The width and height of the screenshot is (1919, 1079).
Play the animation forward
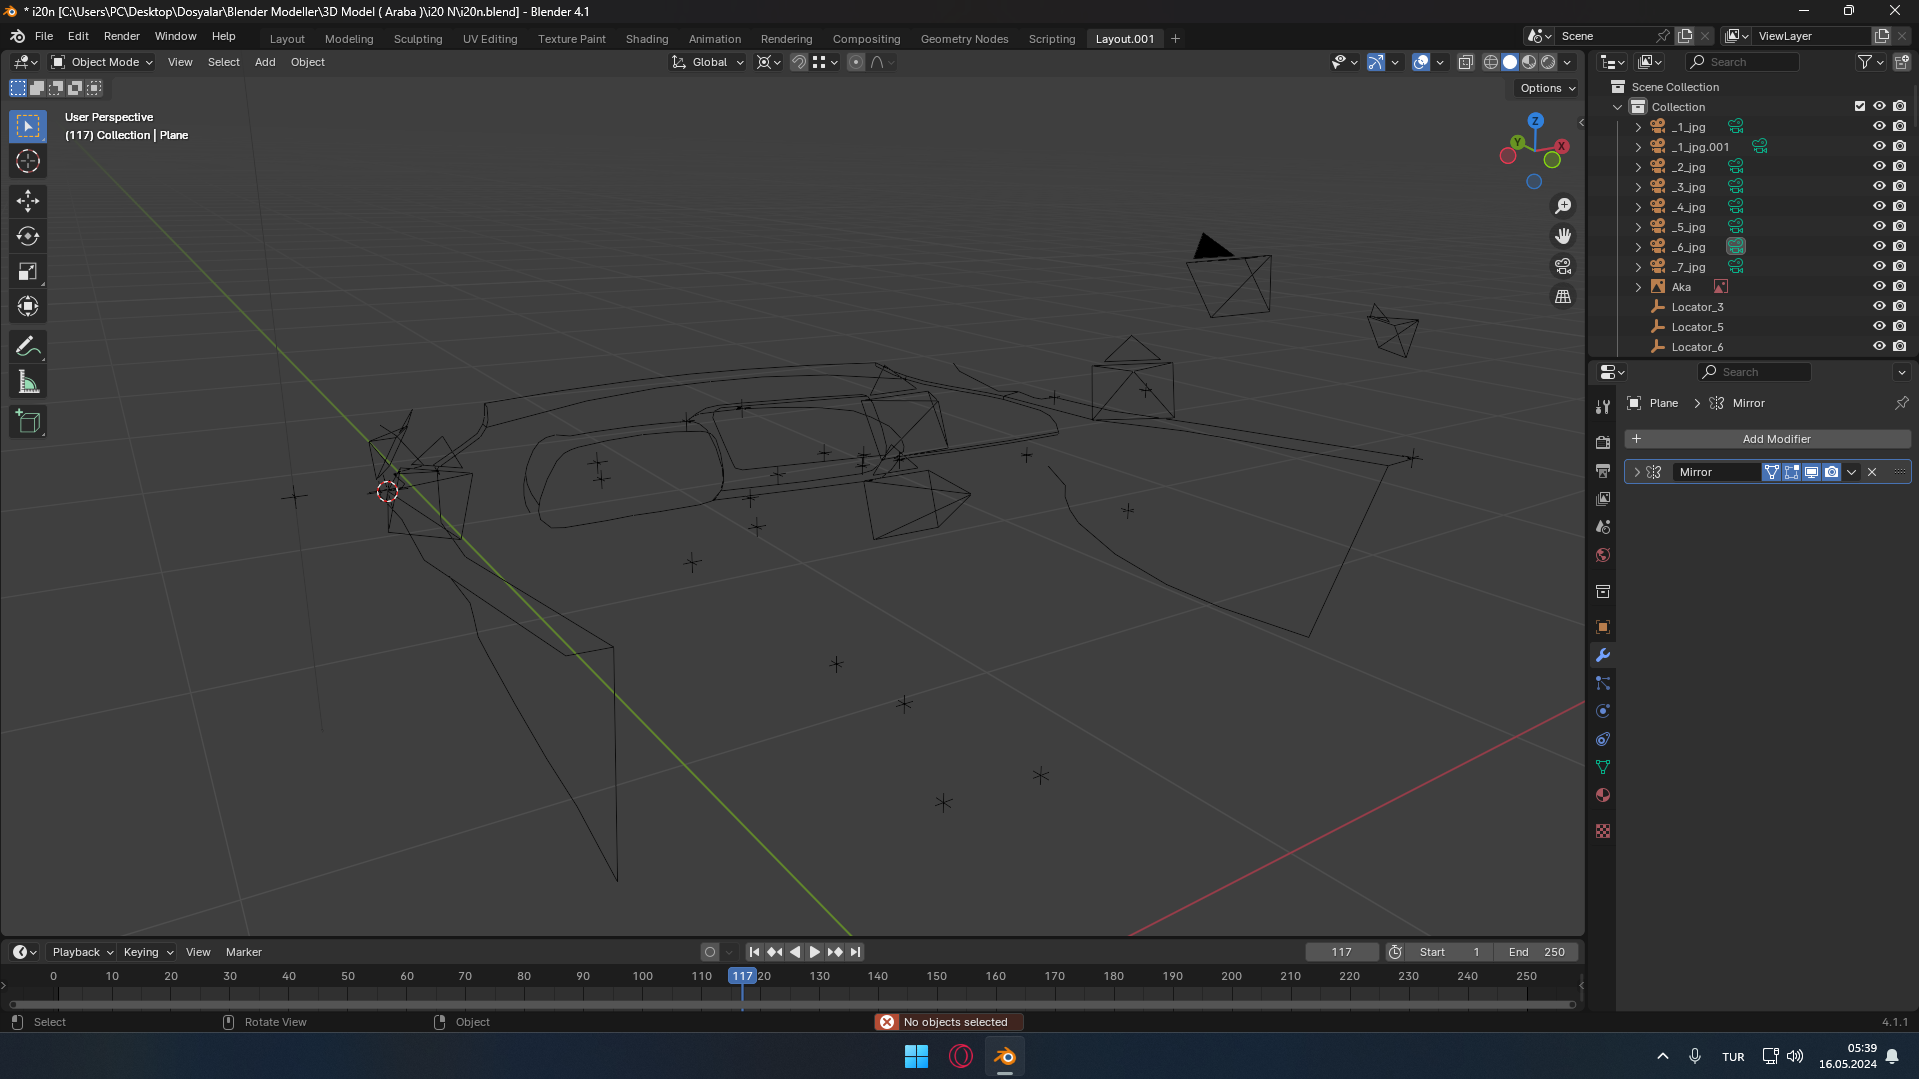(x=815, y=952)
